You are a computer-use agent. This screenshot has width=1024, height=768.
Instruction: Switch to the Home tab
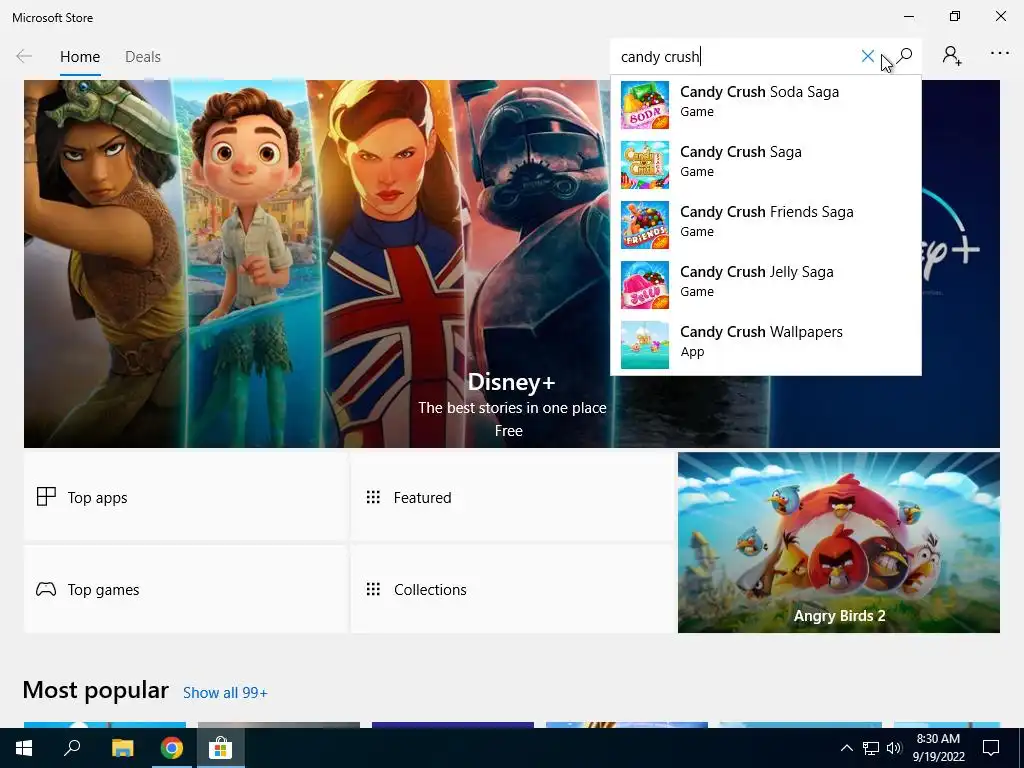pos(80,57)
